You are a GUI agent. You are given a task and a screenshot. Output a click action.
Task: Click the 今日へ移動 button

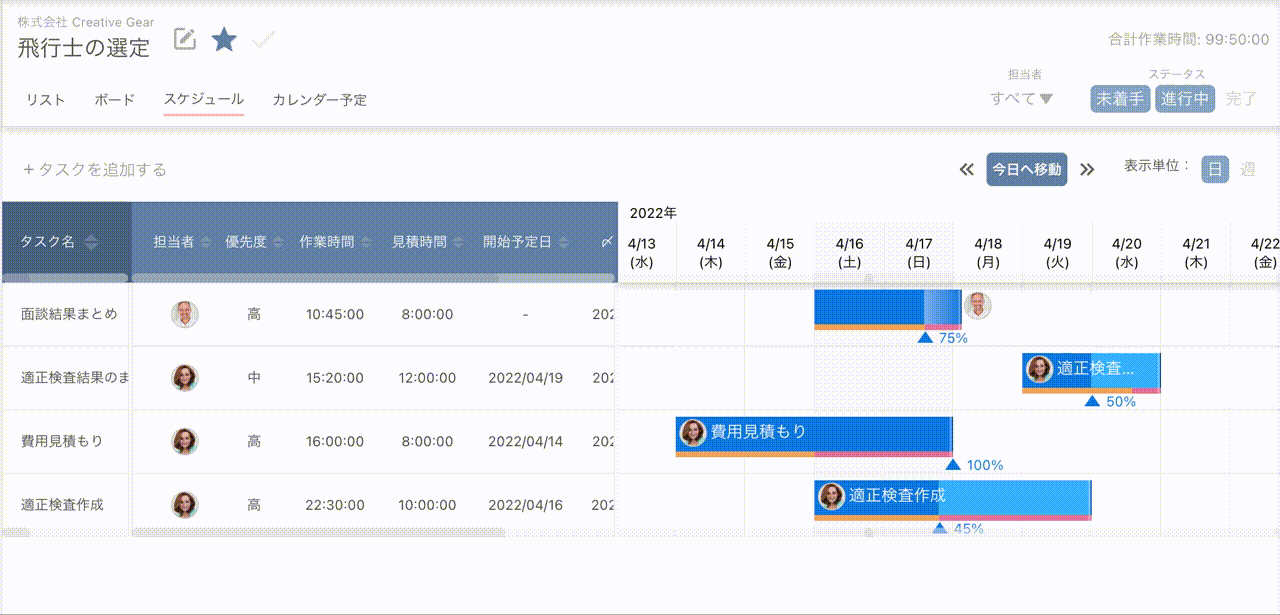pos(1026,169)
